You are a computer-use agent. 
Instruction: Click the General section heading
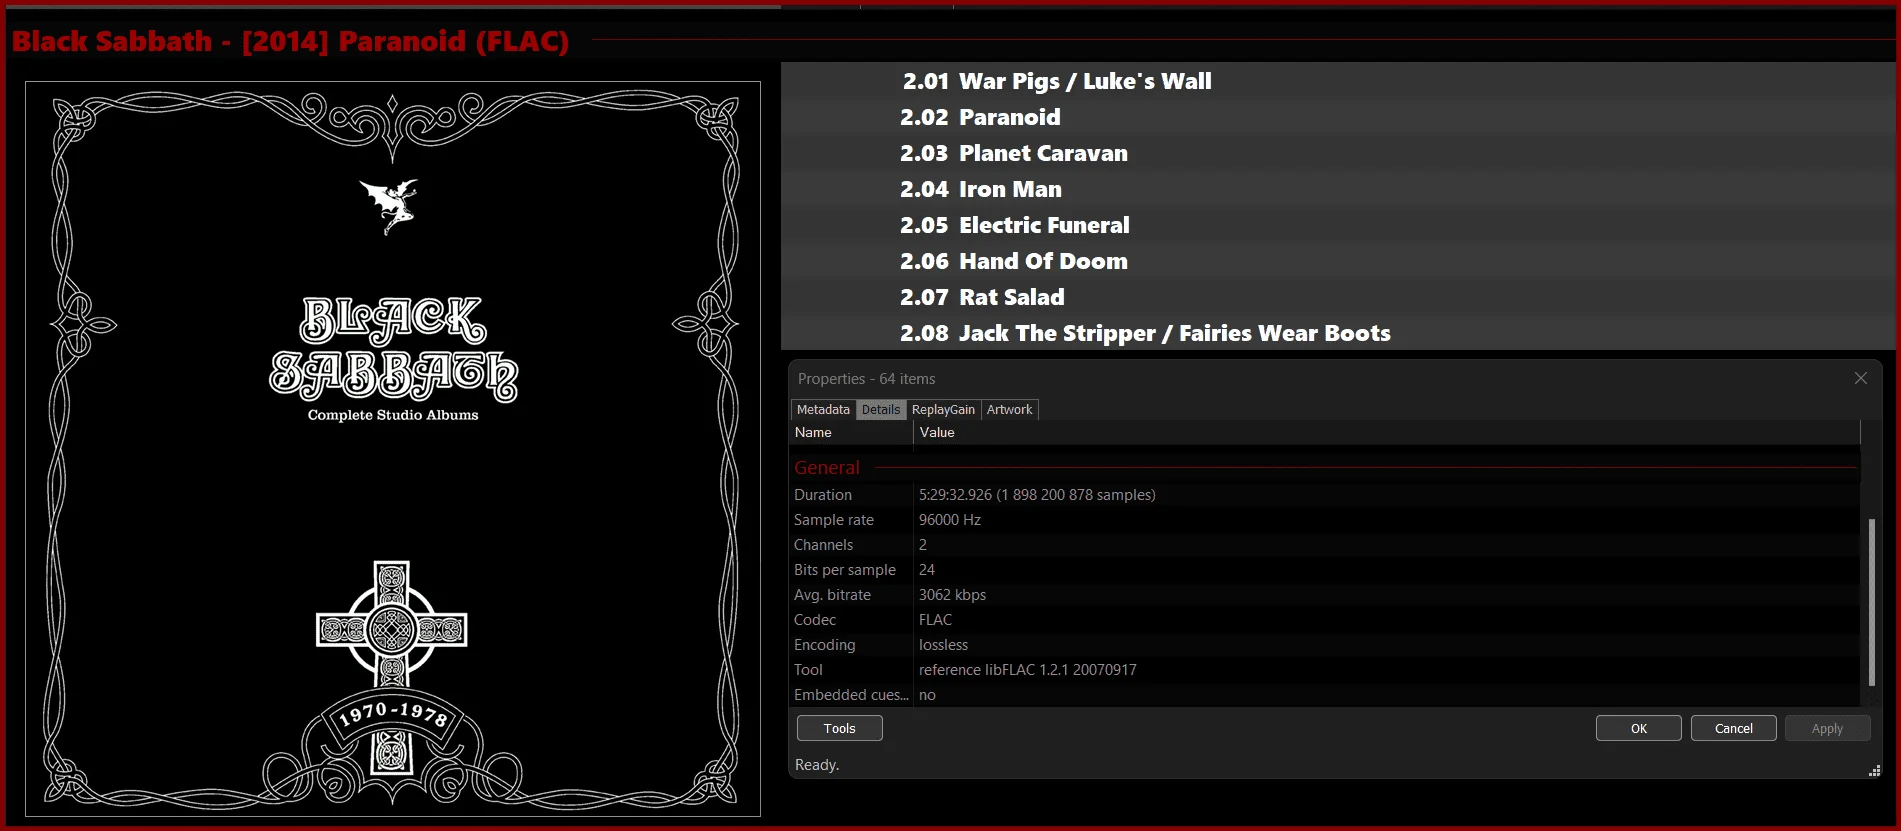tap(827, 467)
